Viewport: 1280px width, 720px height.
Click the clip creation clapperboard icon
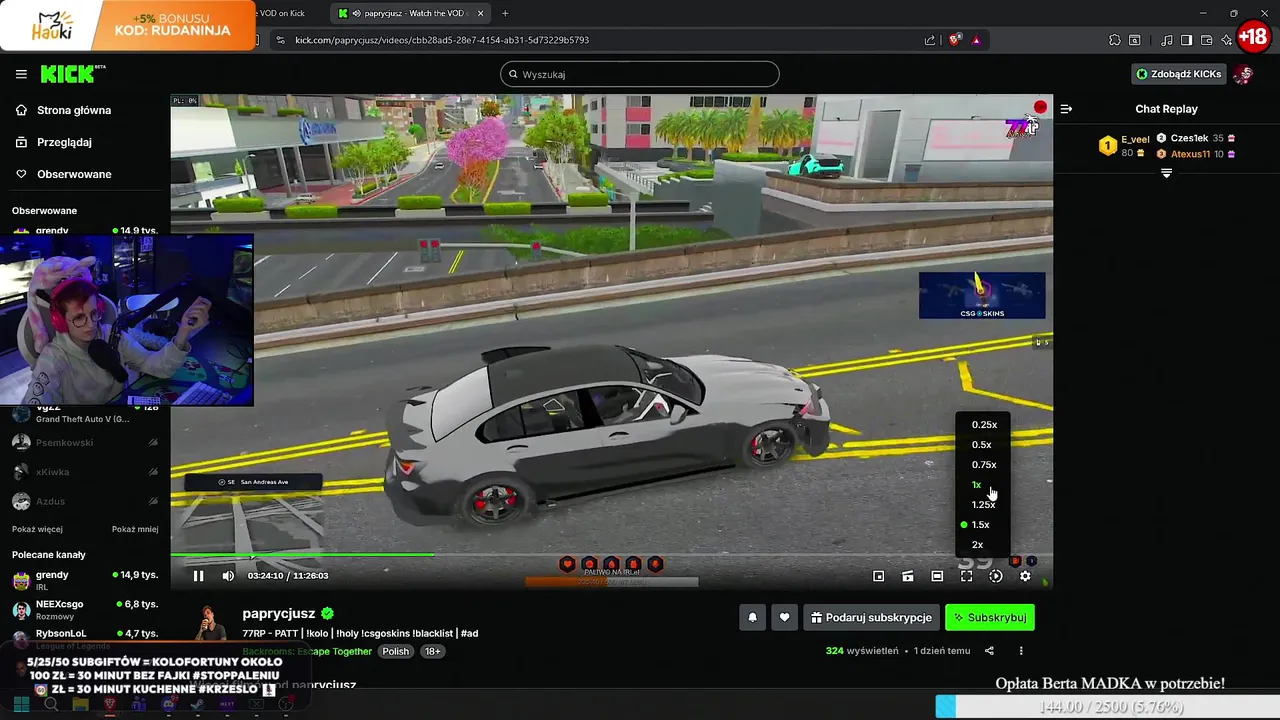coord(908,576)
